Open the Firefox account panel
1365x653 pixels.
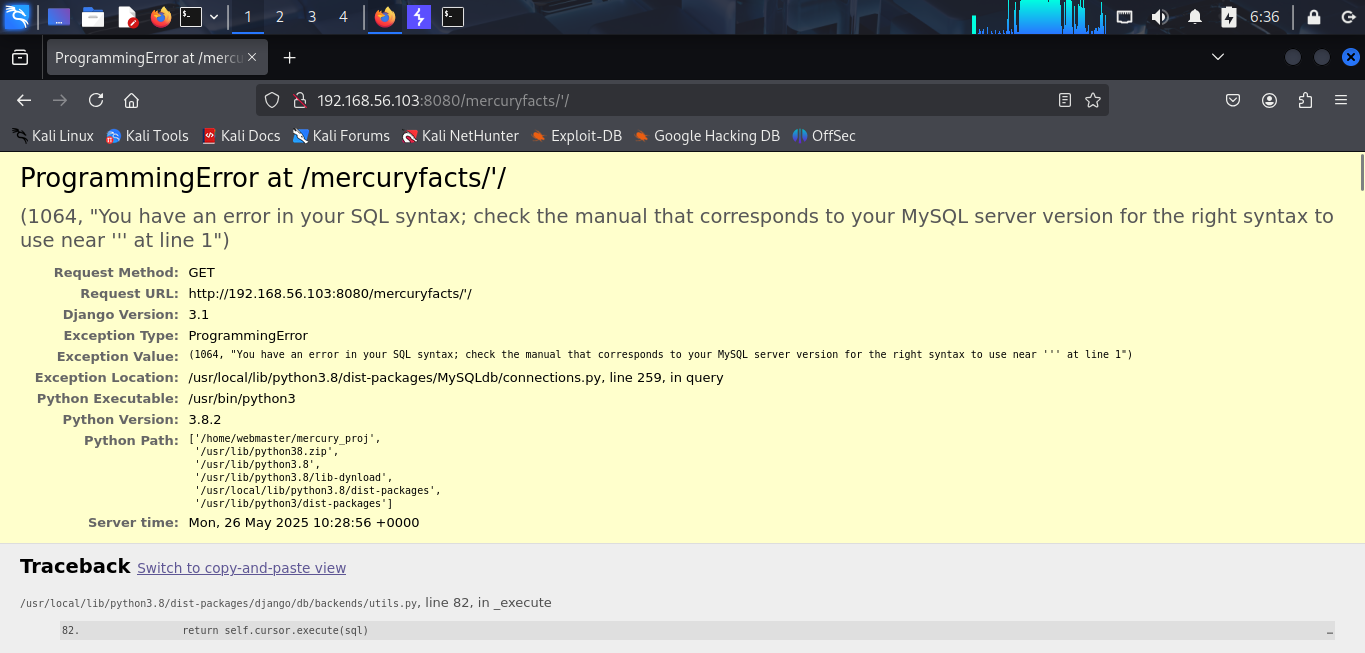click(1269, 100)
